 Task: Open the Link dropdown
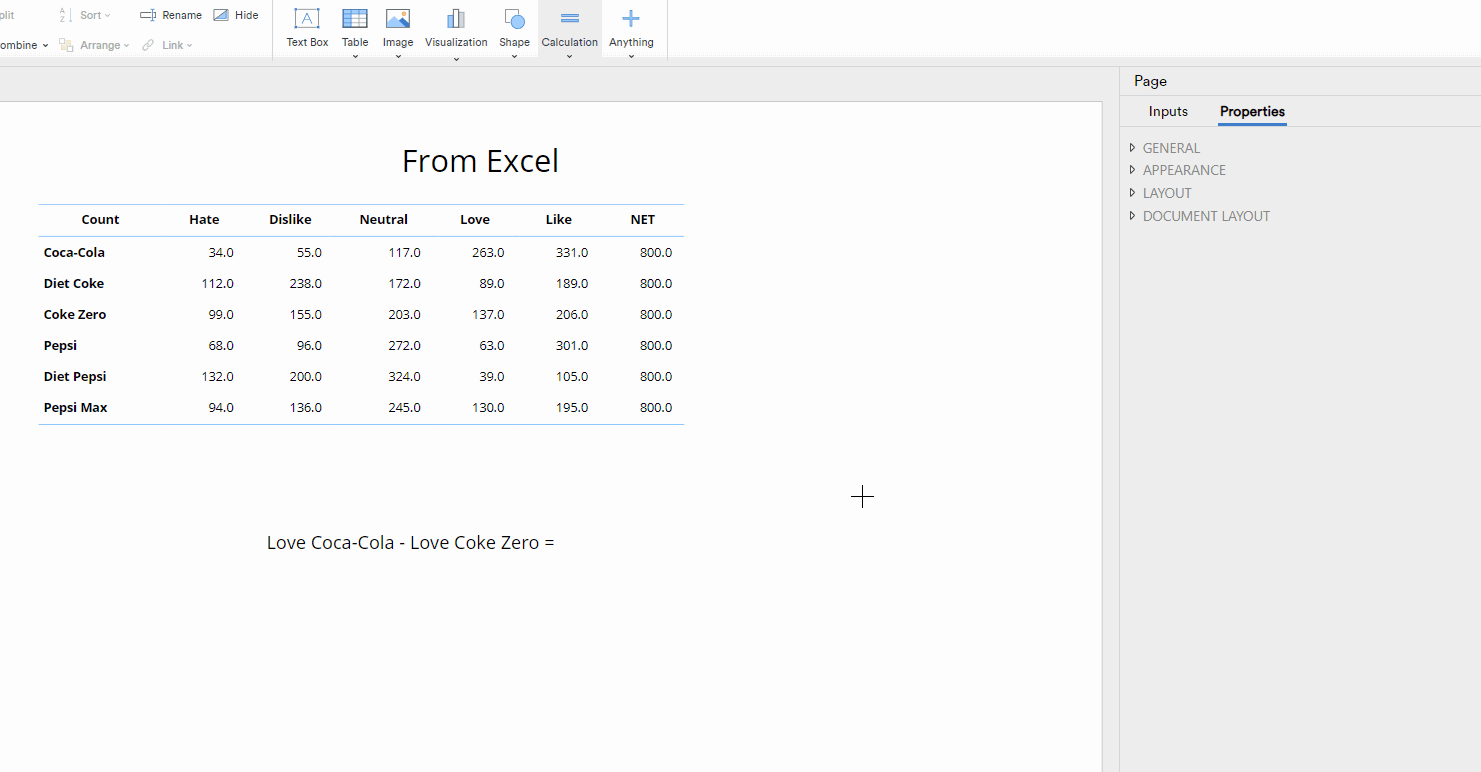167,45
